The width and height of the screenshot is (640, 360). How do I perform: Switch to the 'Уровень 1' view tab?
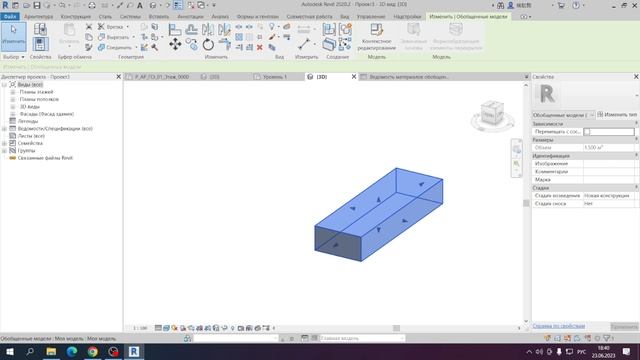point(274,77)
